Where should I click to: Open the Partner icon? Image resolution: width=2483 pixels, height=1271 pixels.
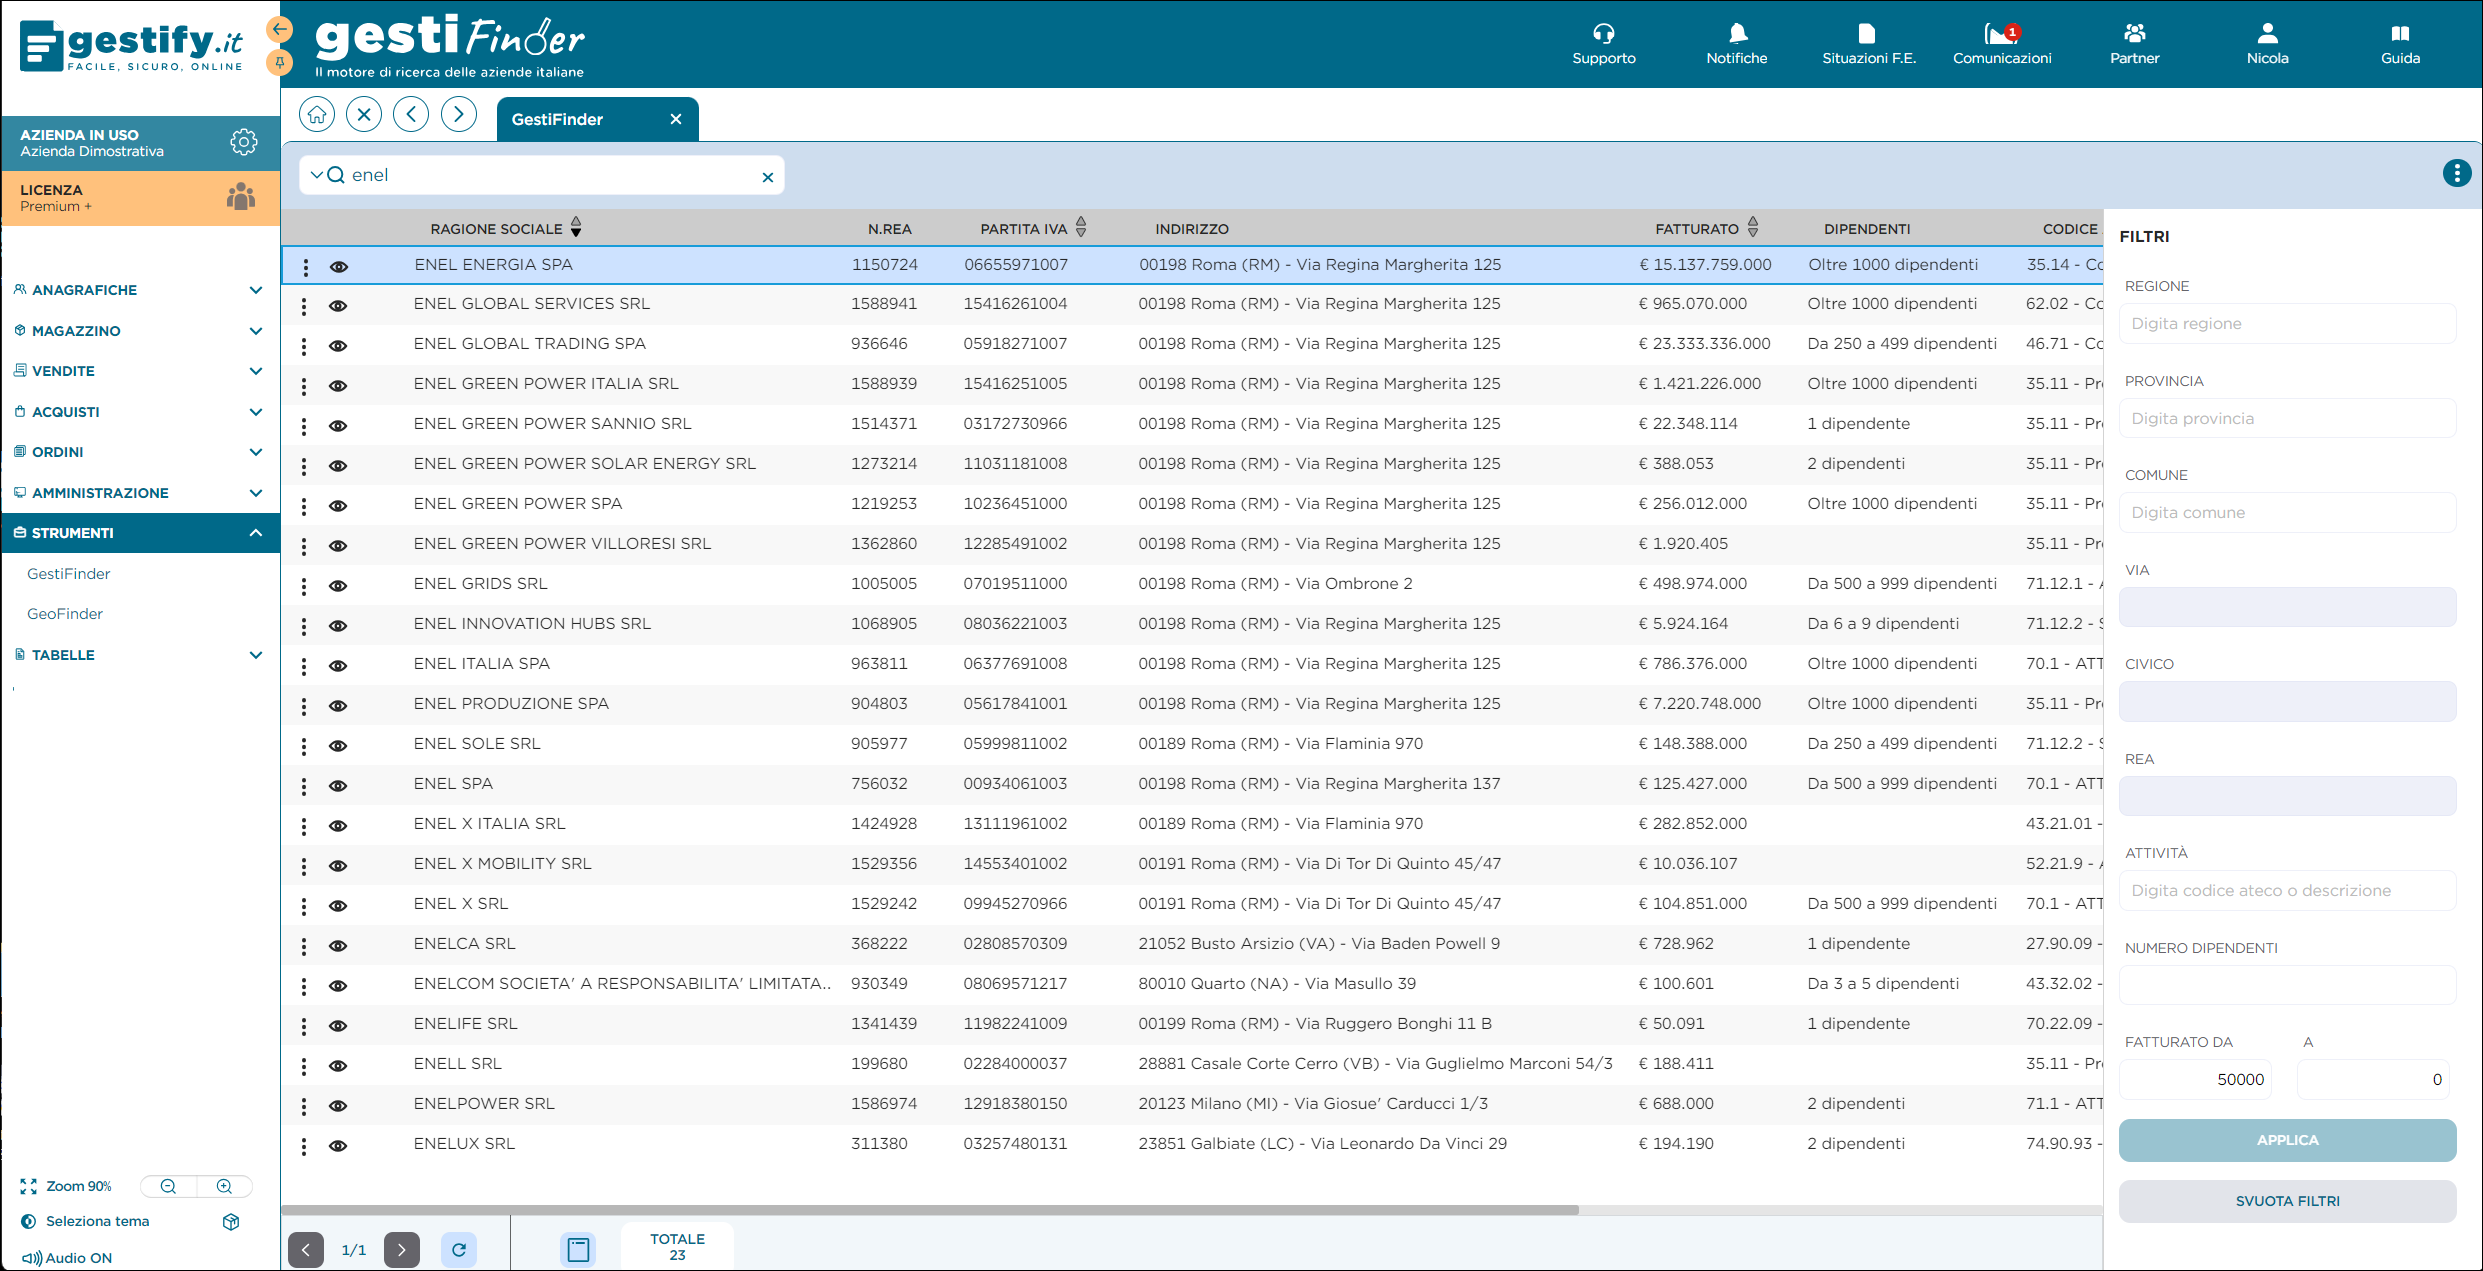pos(2134,34)
